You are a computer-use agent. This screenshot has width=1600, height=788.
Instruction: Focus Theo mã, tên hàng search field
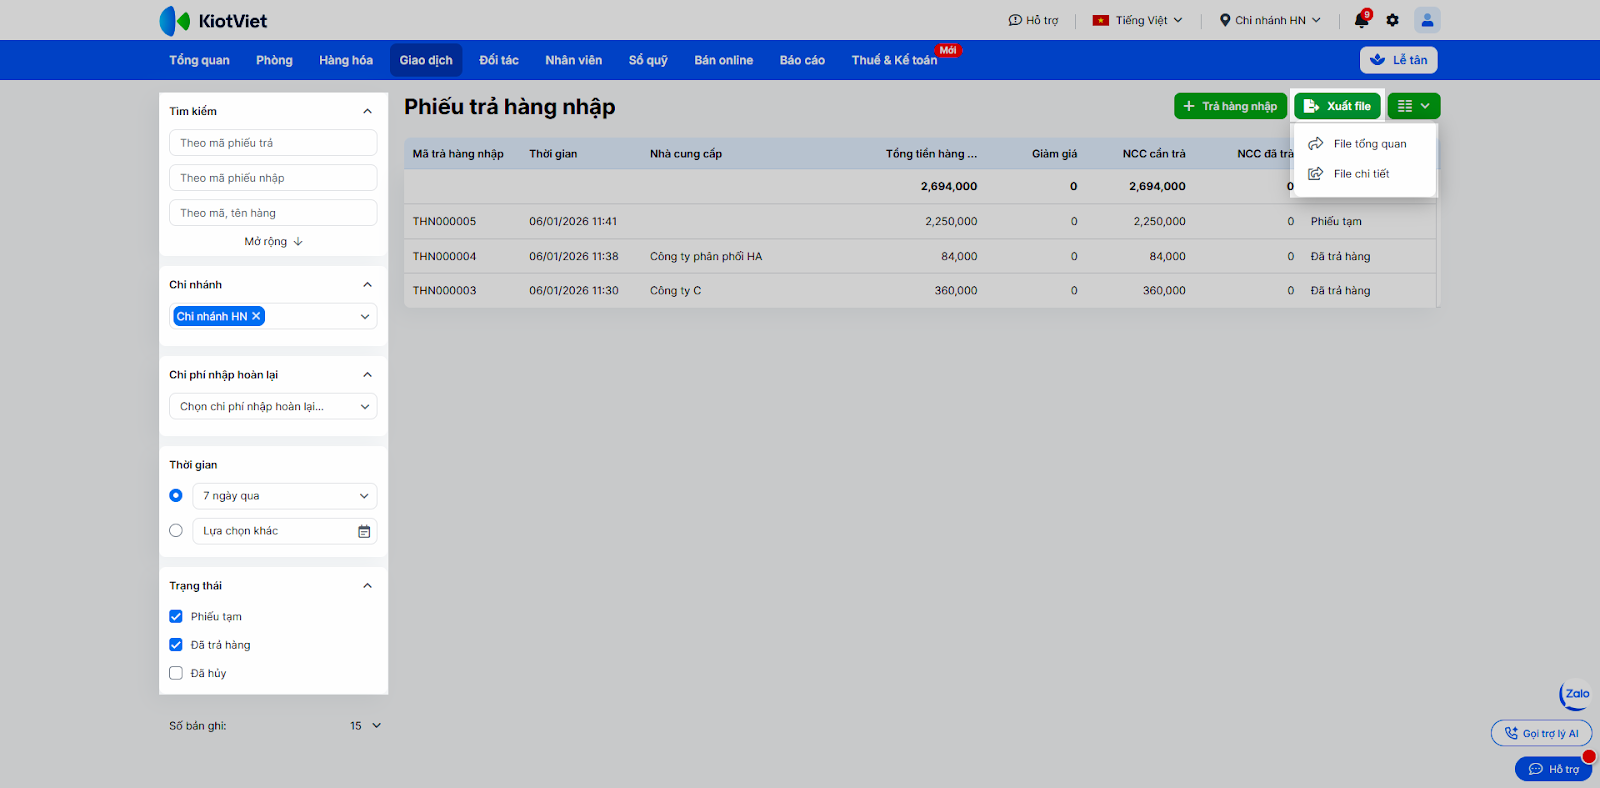pyautogui.click(x=273, y=213)
